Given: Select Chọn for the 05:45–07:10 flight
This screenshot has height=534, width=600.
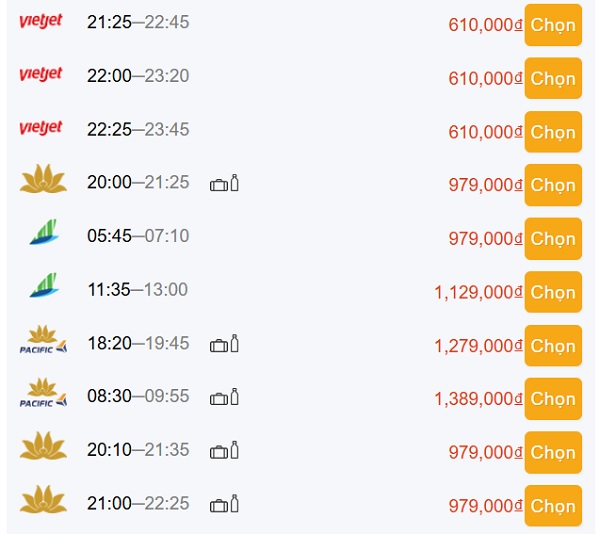Looking at the screenshot, I should tap(553, 239).
